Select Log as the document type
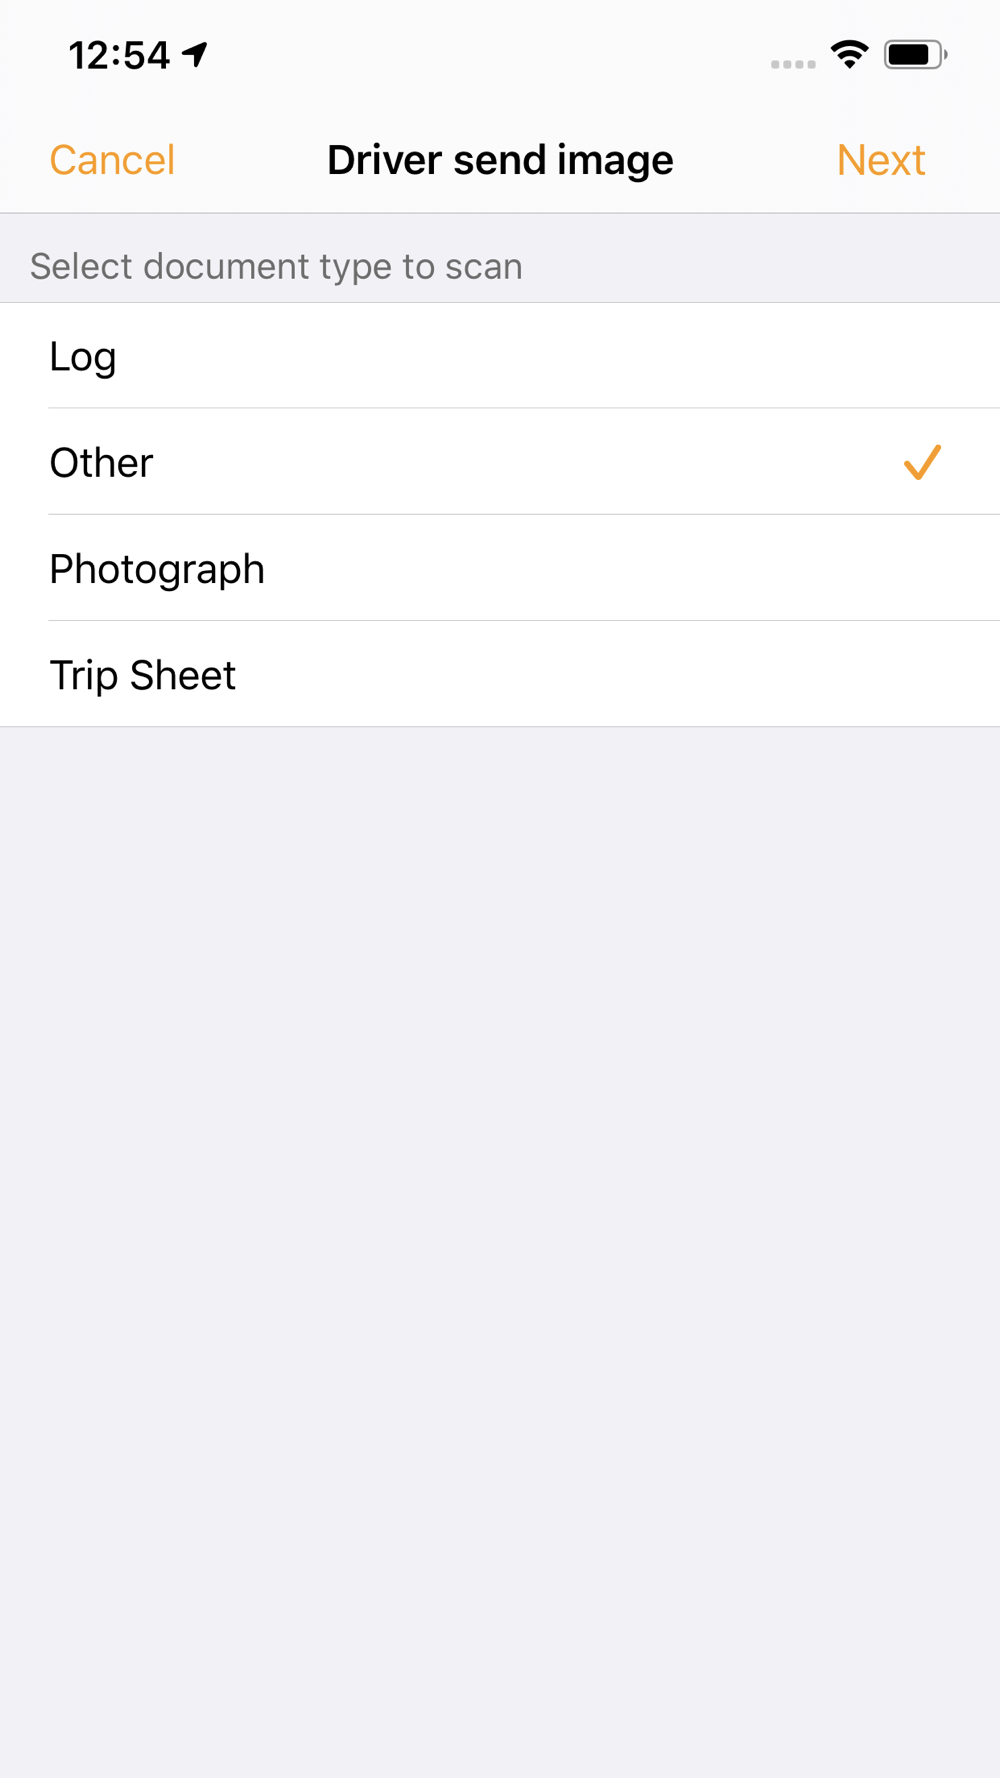This screenshot has height=1778, width=1000. pyautogui.click(x=500, y=356)
